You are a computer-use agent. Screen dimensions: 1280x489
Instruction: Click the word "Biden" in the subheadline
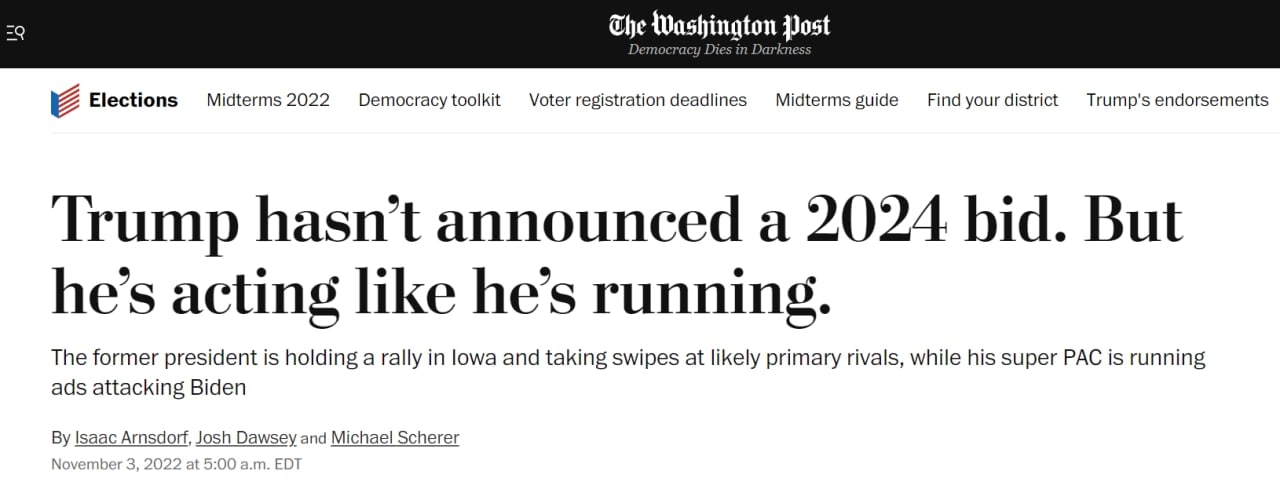click(218, 387)
